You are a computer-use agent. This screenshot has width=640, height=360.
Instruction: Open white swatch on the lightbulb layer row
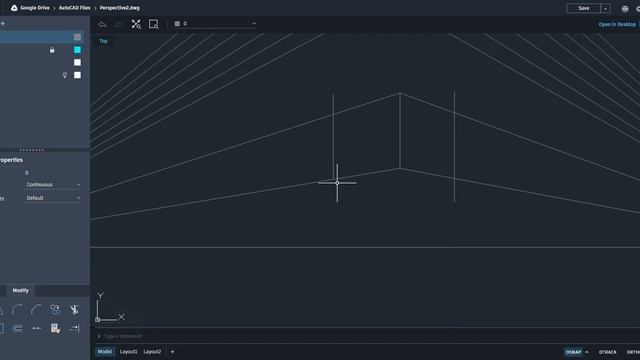77,75
